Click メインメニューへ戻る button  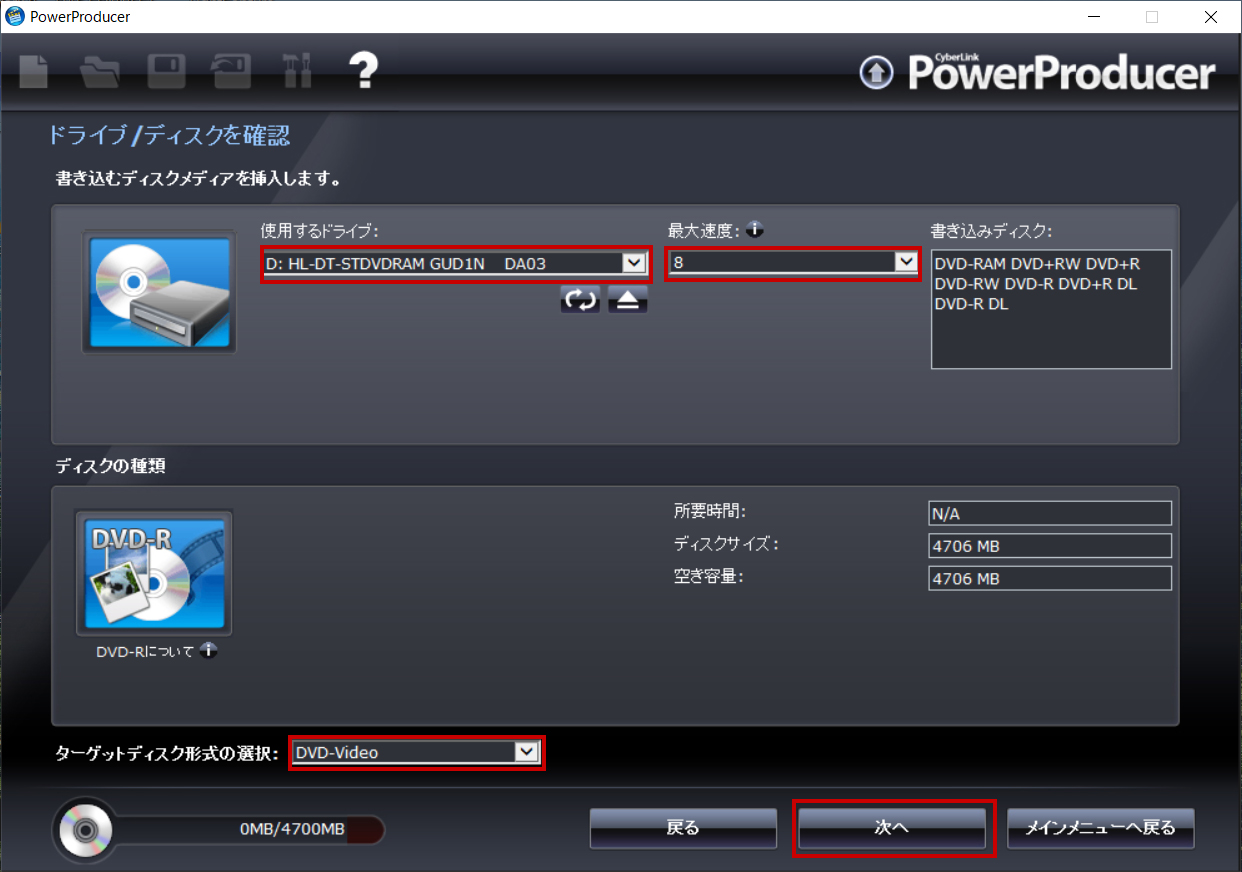click(x=1100, y=828)
